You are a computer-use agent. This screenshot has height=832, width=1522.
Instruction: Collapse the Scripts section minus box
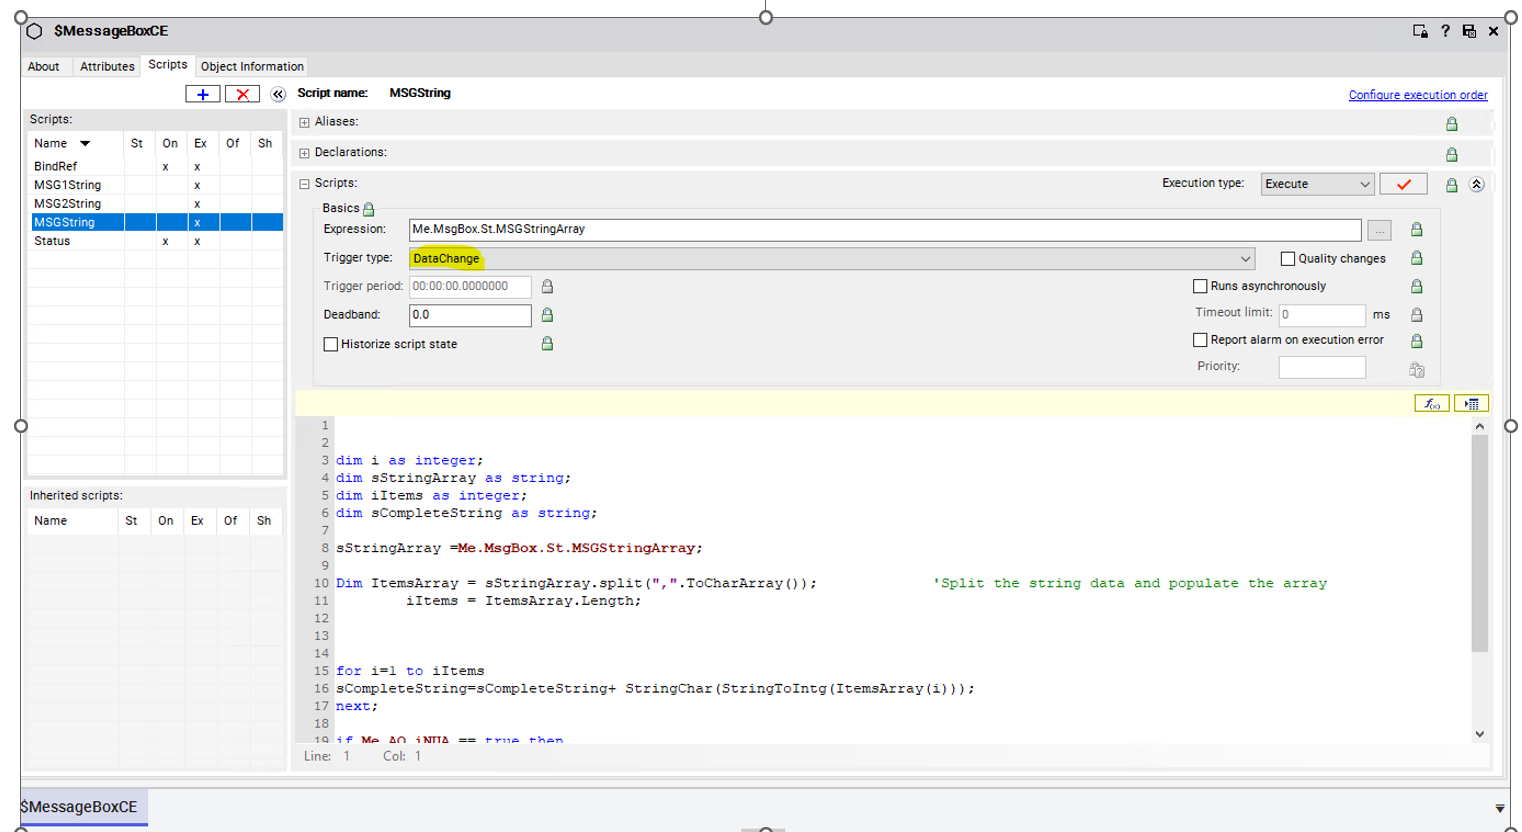pyautogui.click(x=305, y=184)
